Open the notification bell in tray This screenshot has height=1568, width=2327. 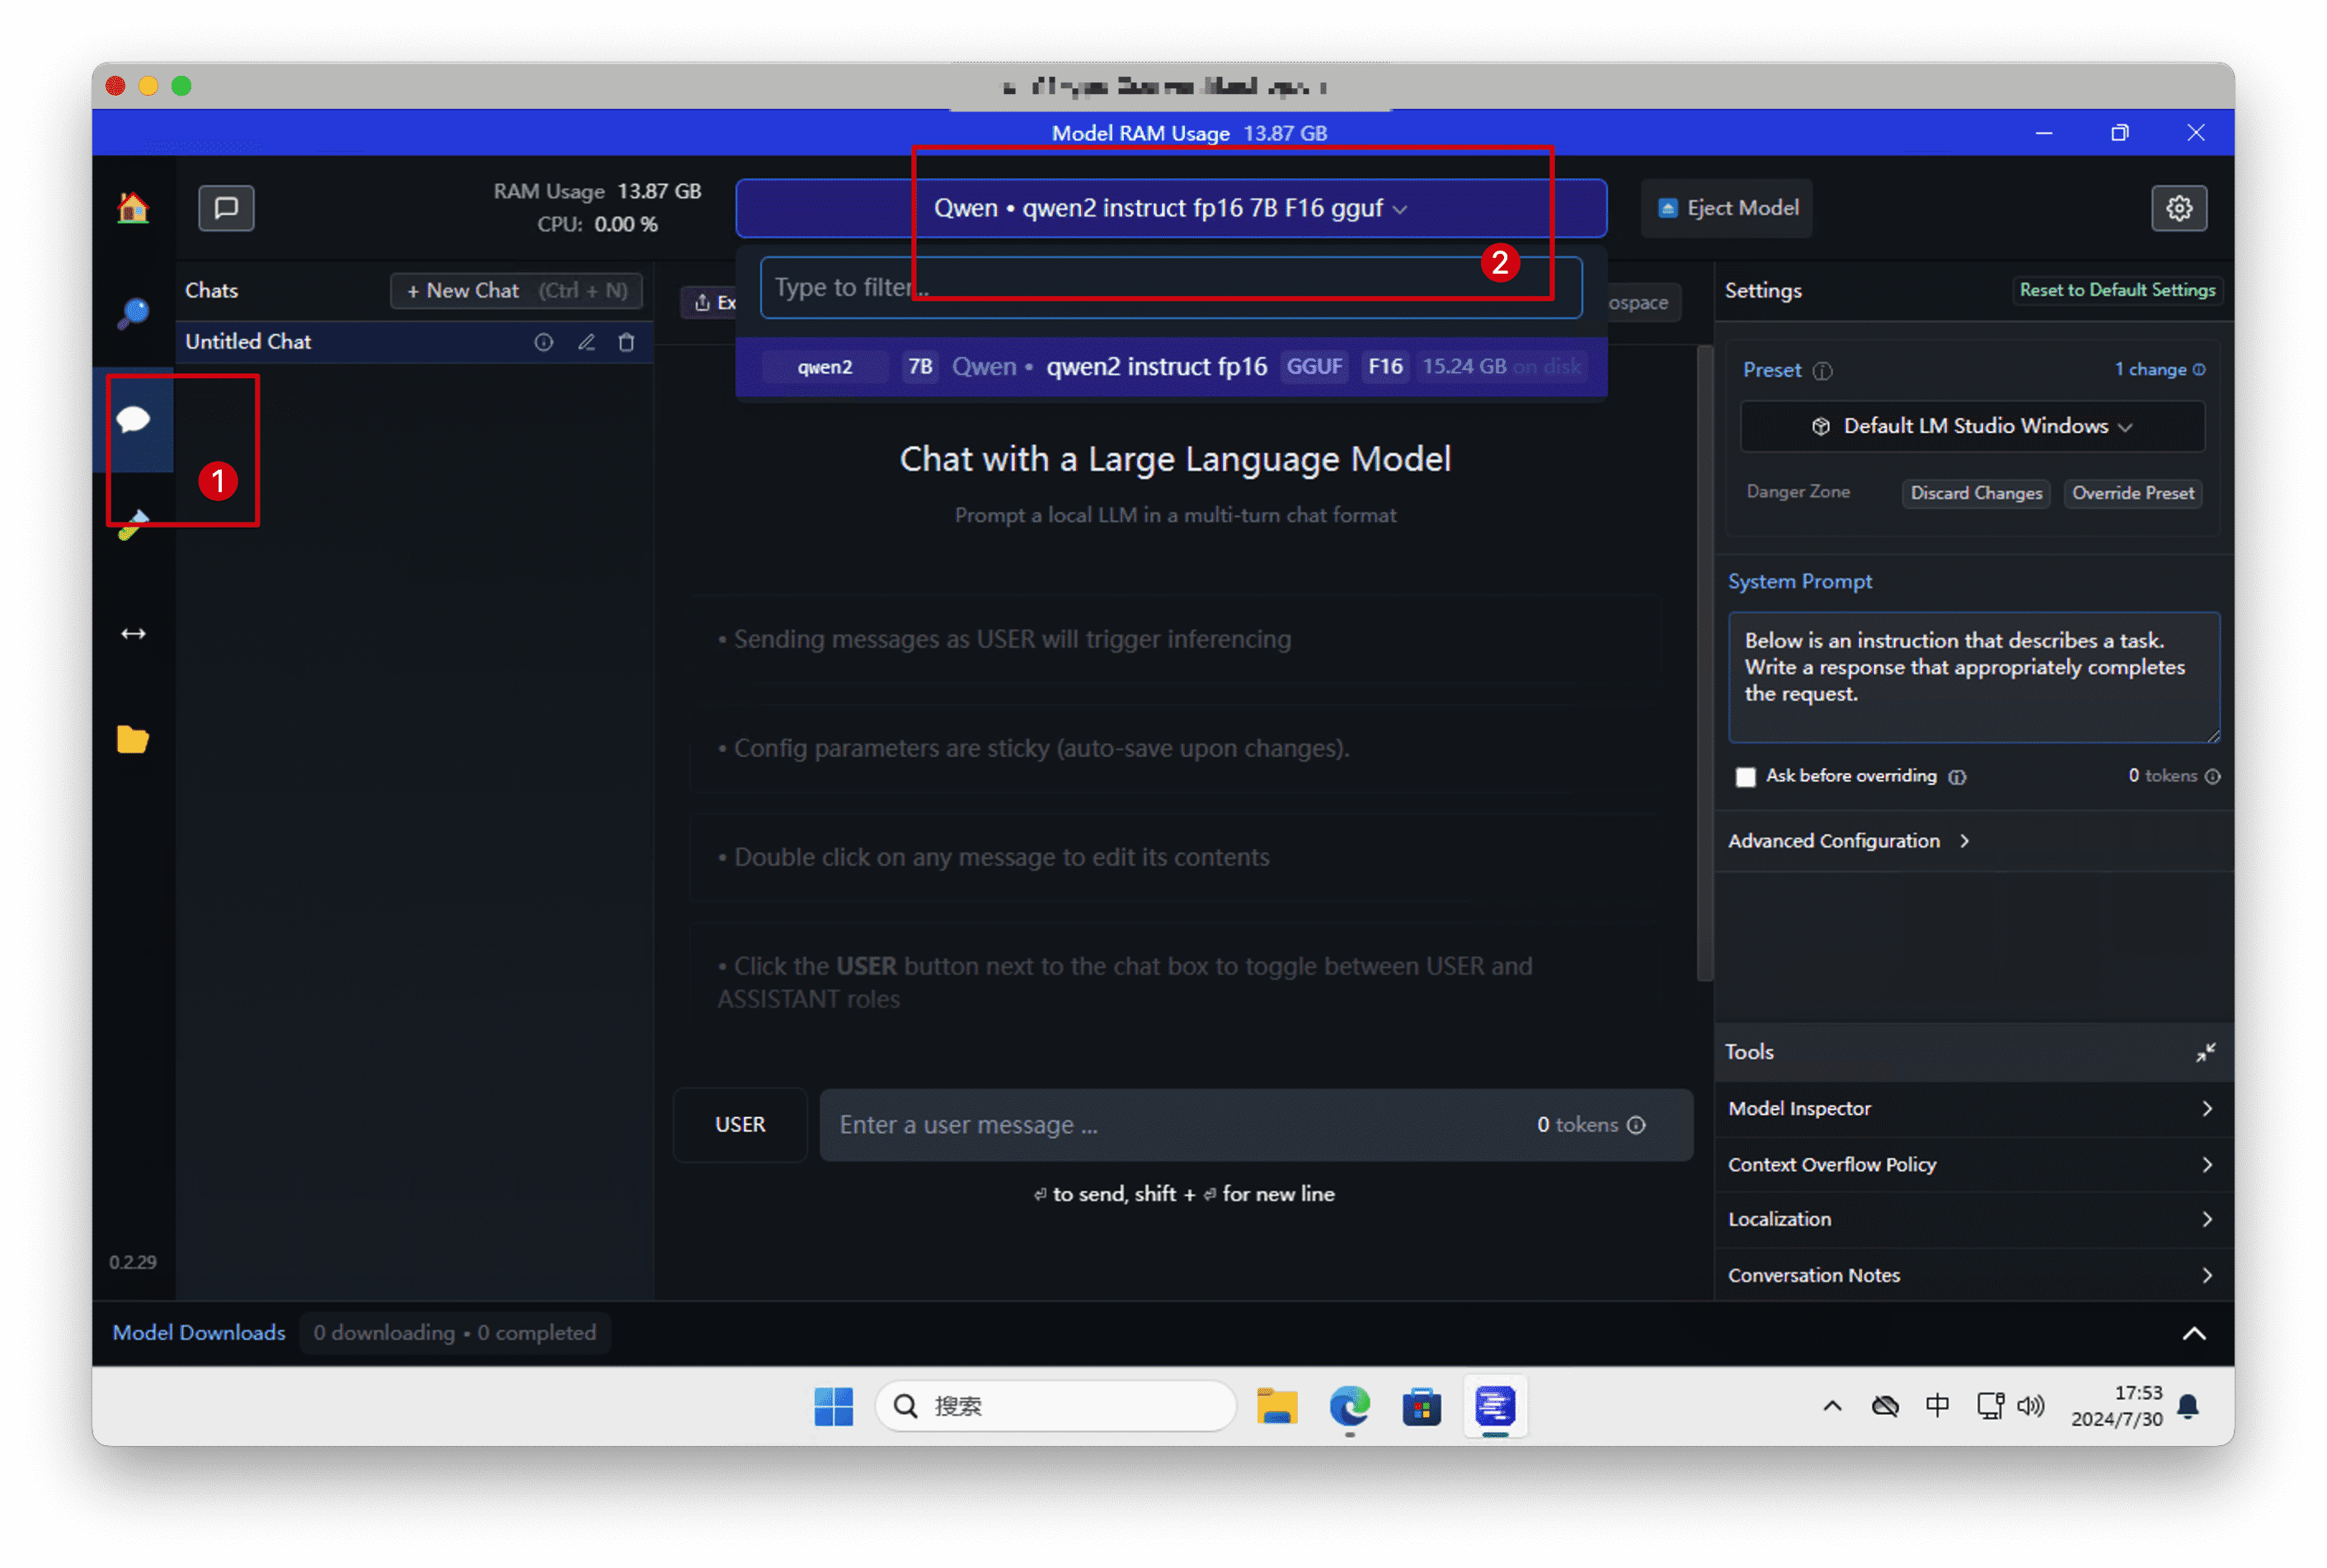point(2187,1406)
